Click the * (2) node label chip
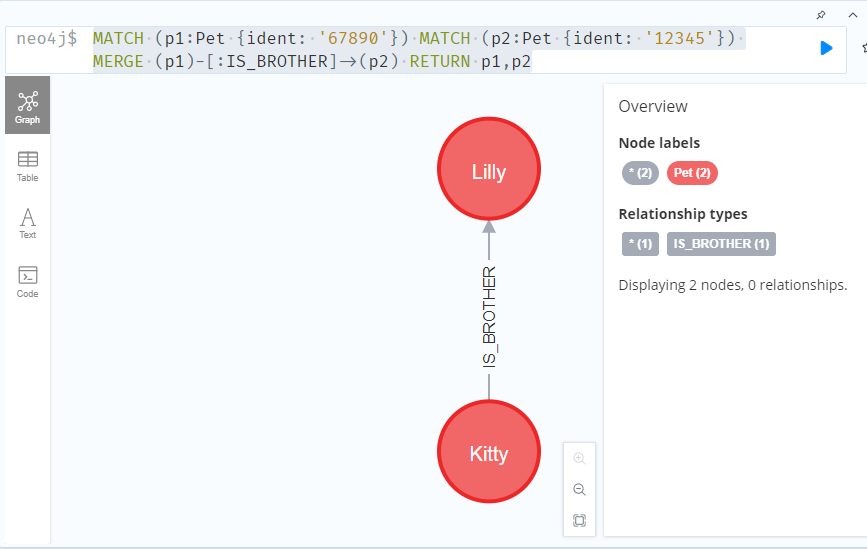Screen dimensions: 867x549 [640, 173]
